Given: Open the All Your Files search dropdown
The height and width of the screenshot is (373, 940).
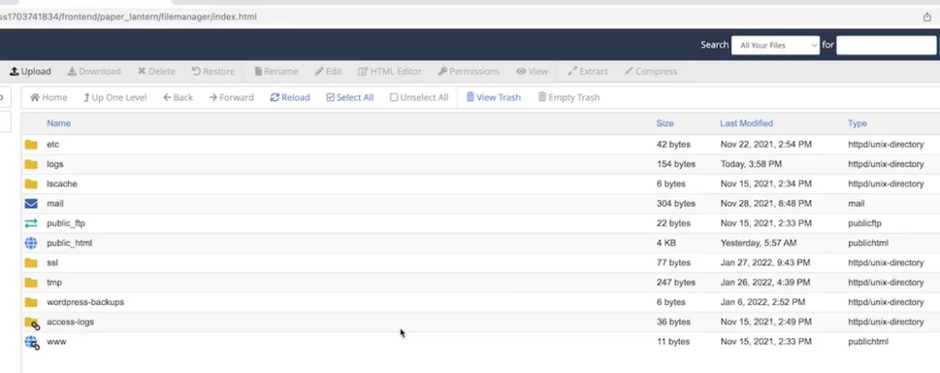Looking at the screenshot, I should [775, 45].
